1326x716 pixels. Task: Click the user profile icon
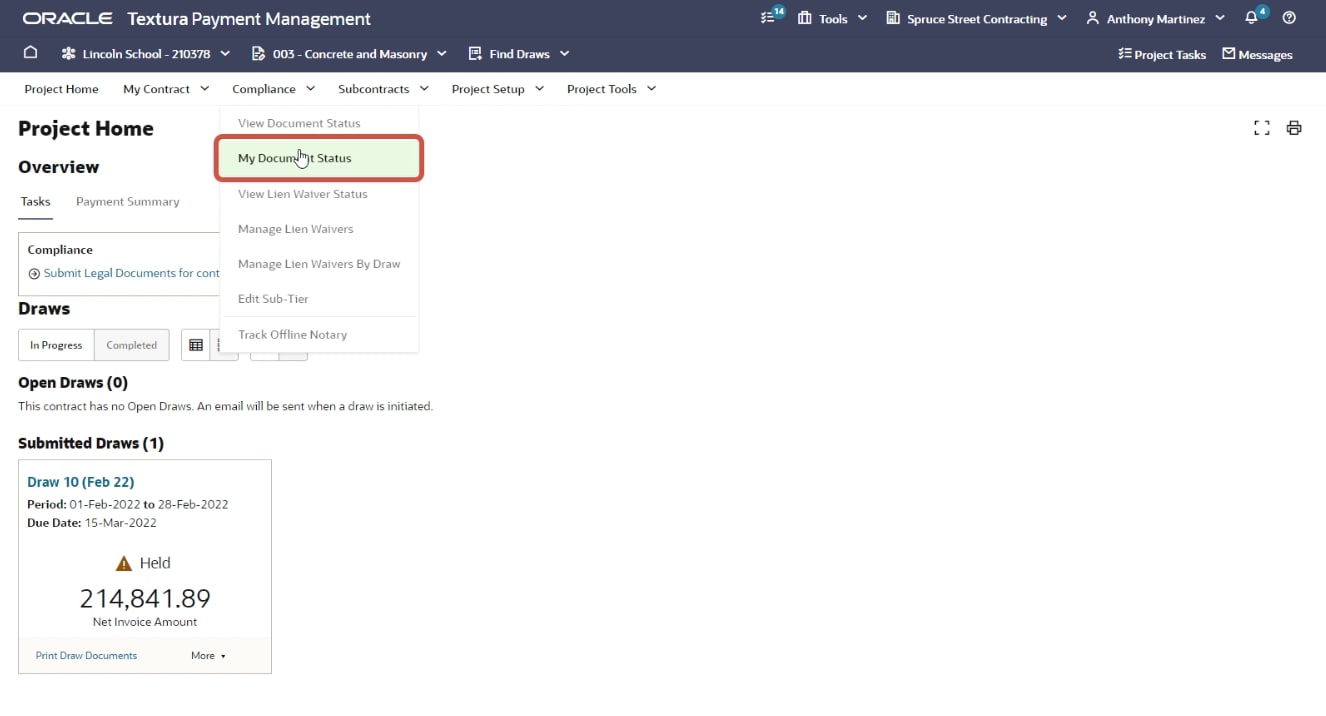[1092, 18]
